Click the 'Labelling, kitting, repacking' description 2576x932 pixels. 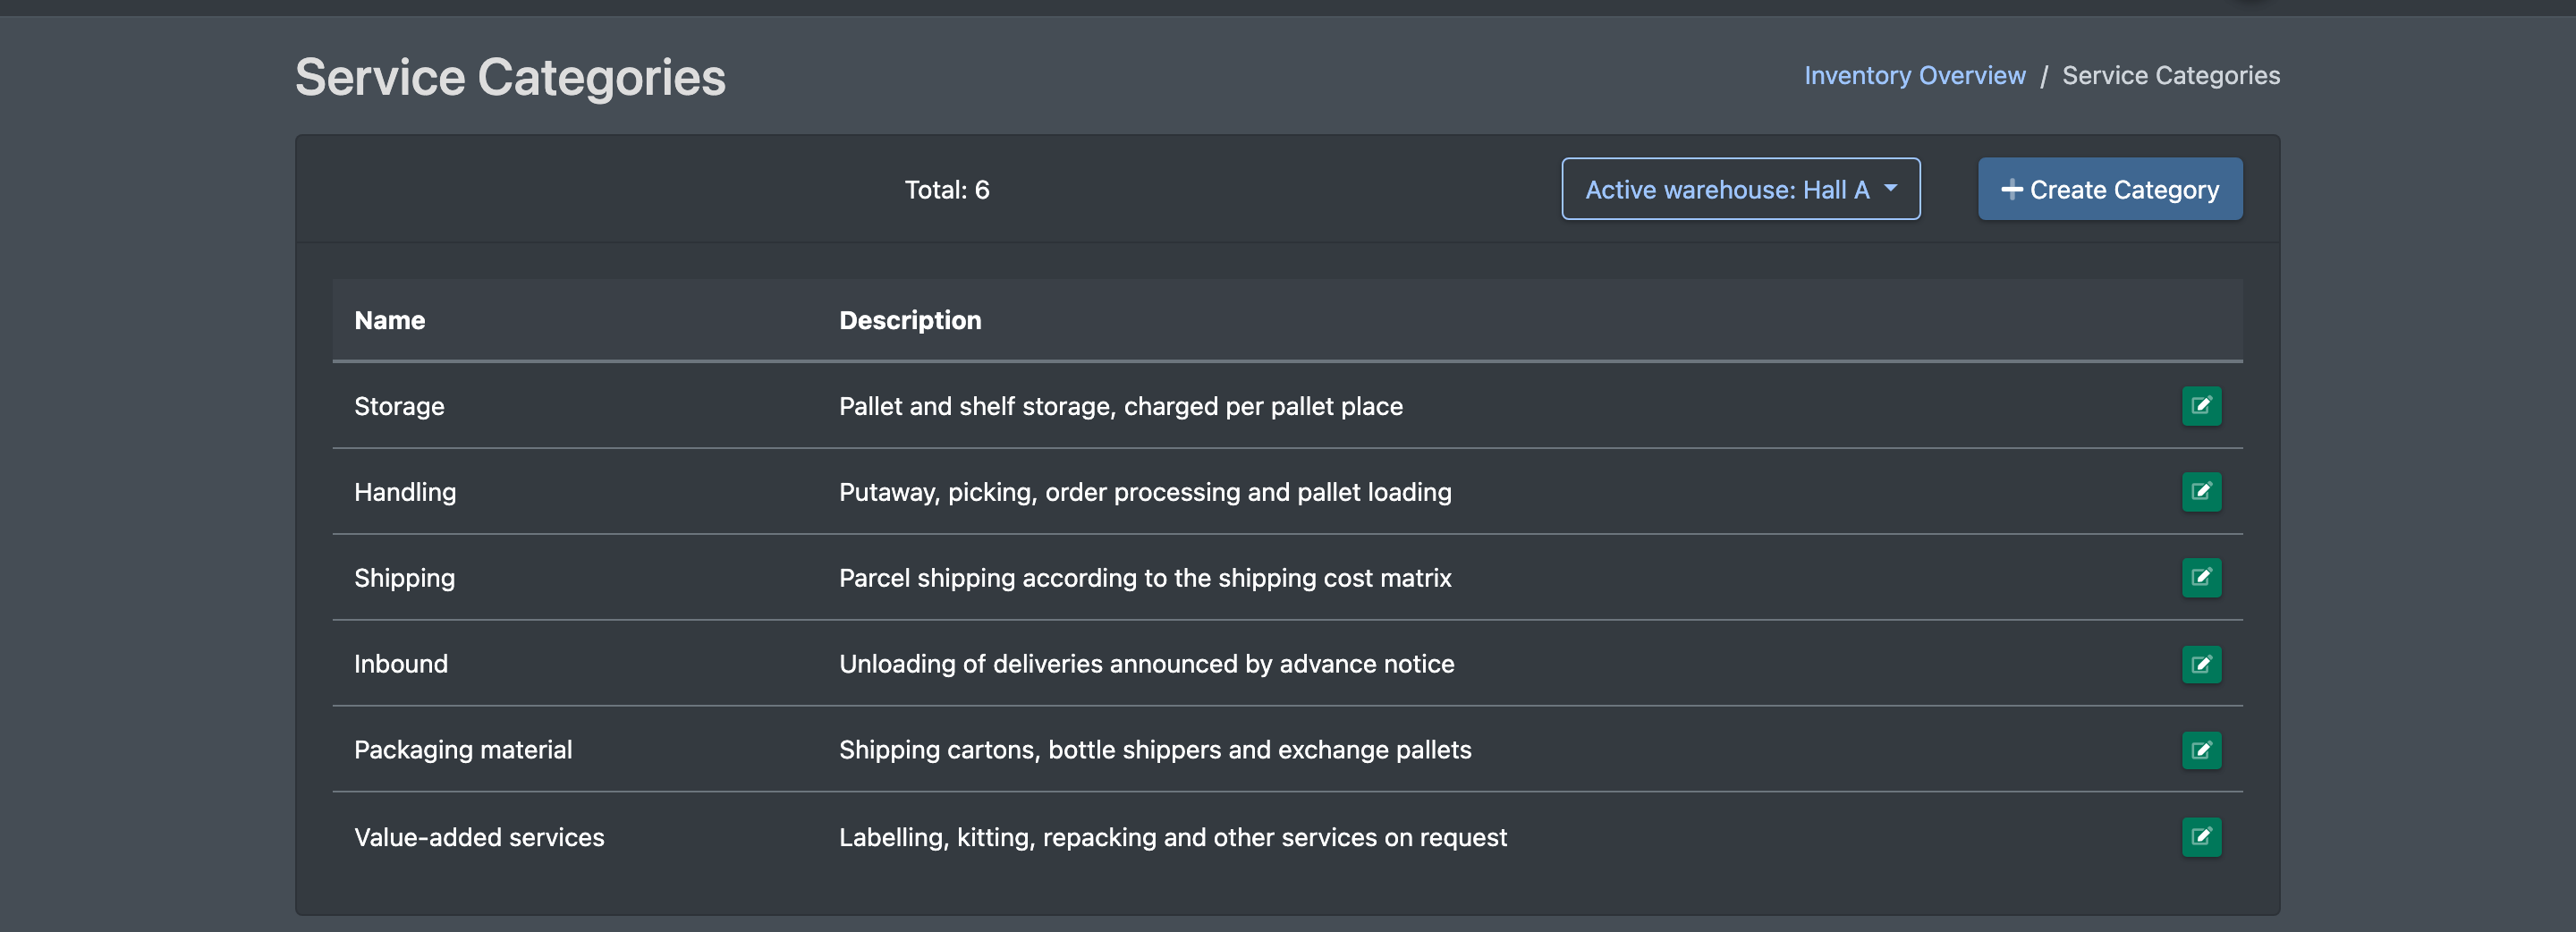(1173, 837)
